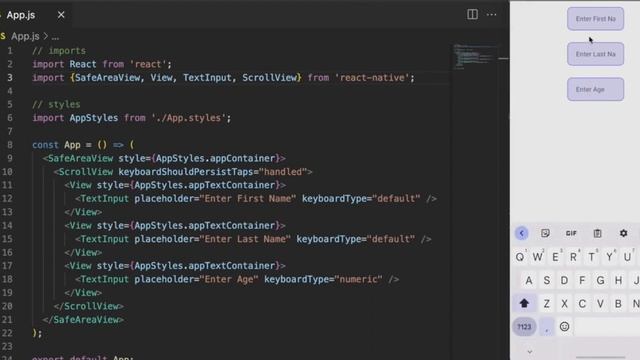This screenshot has width=640, height=360.
Task: Collapse the keyboard toolbar with back arrow
Action: click(x=522, y=233)
